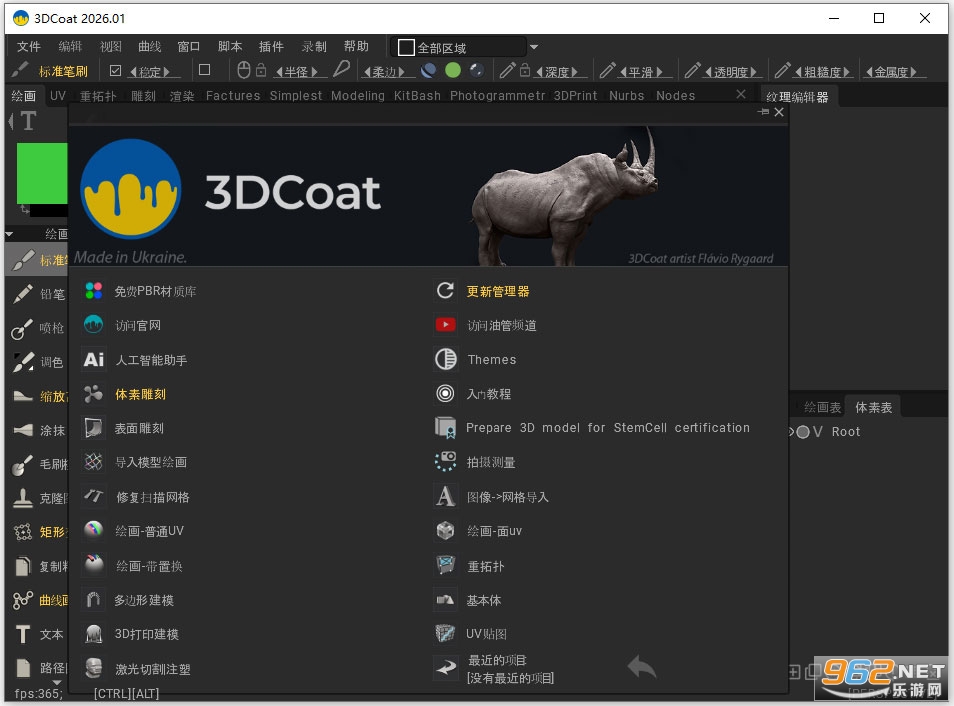
Task: Open the File (文件) menu
Action: pos(28,47)
